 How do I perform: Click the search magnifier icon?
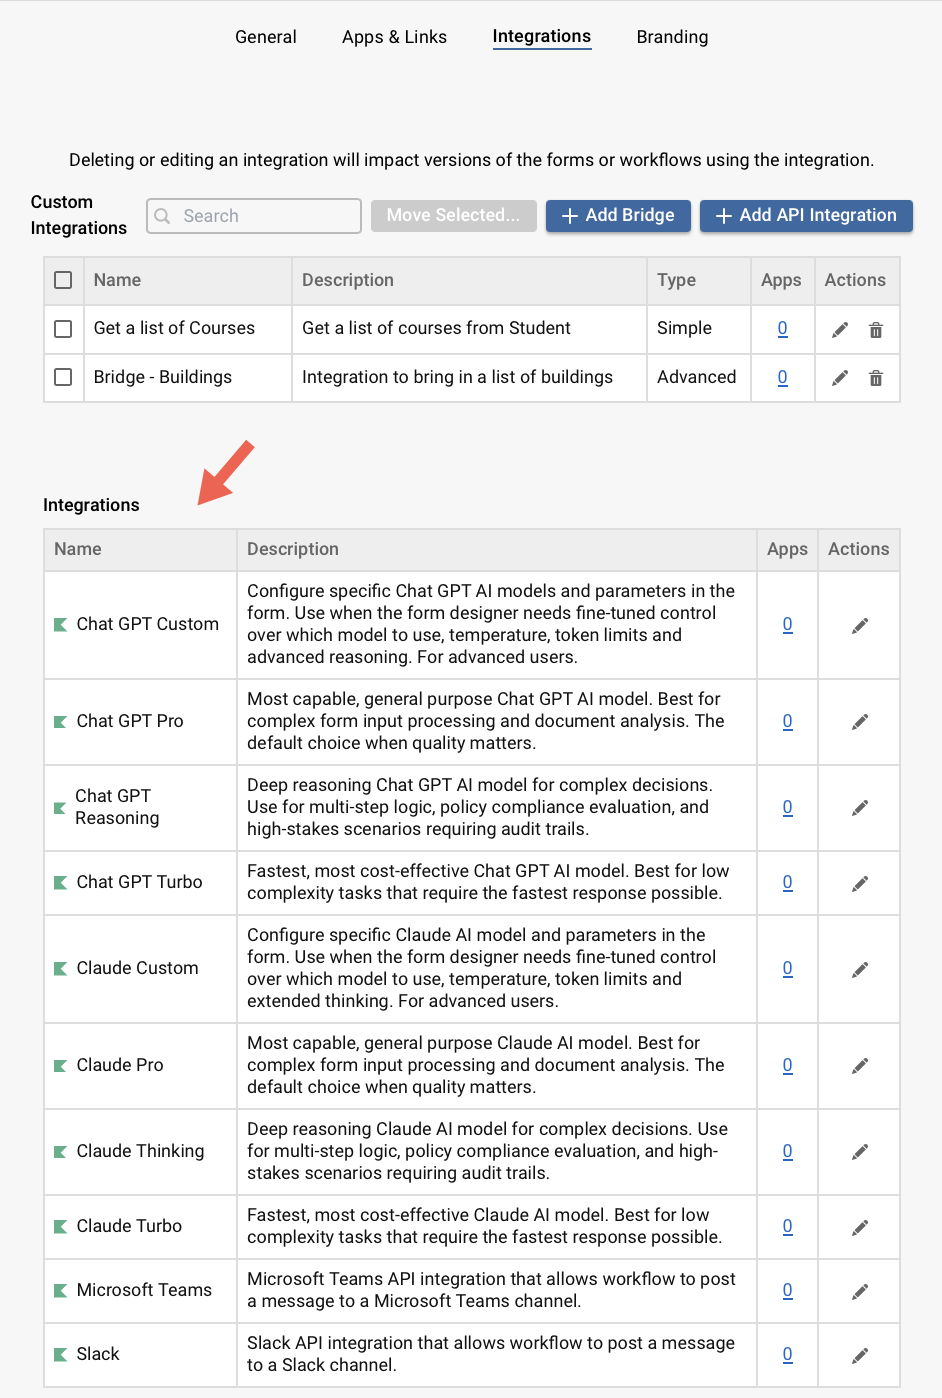163,216
